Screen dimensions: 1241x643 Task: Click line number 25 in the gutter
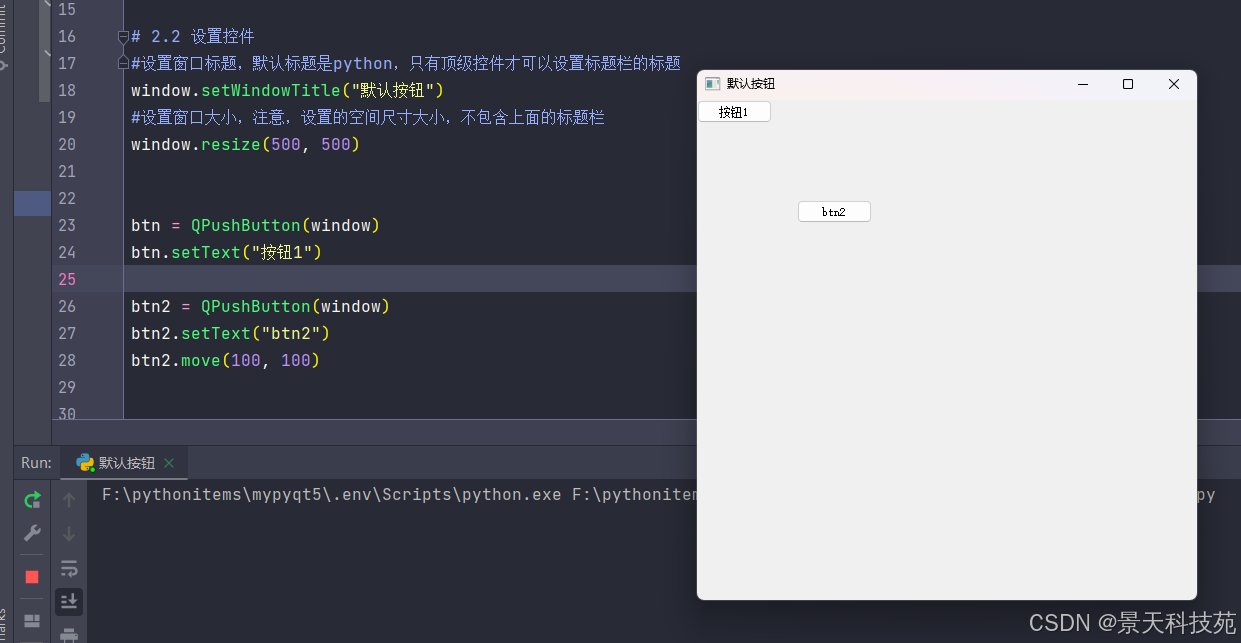pyautogui.click(x=66, y=279)
